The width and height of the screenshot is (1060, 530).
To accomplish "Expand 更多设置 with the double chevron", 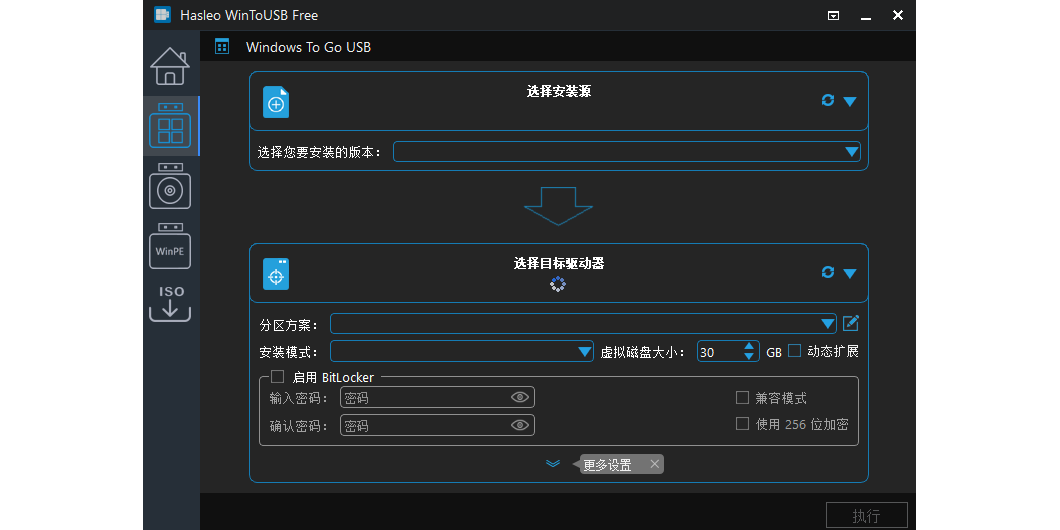I will pyautogui.click(x=553, y=464).
